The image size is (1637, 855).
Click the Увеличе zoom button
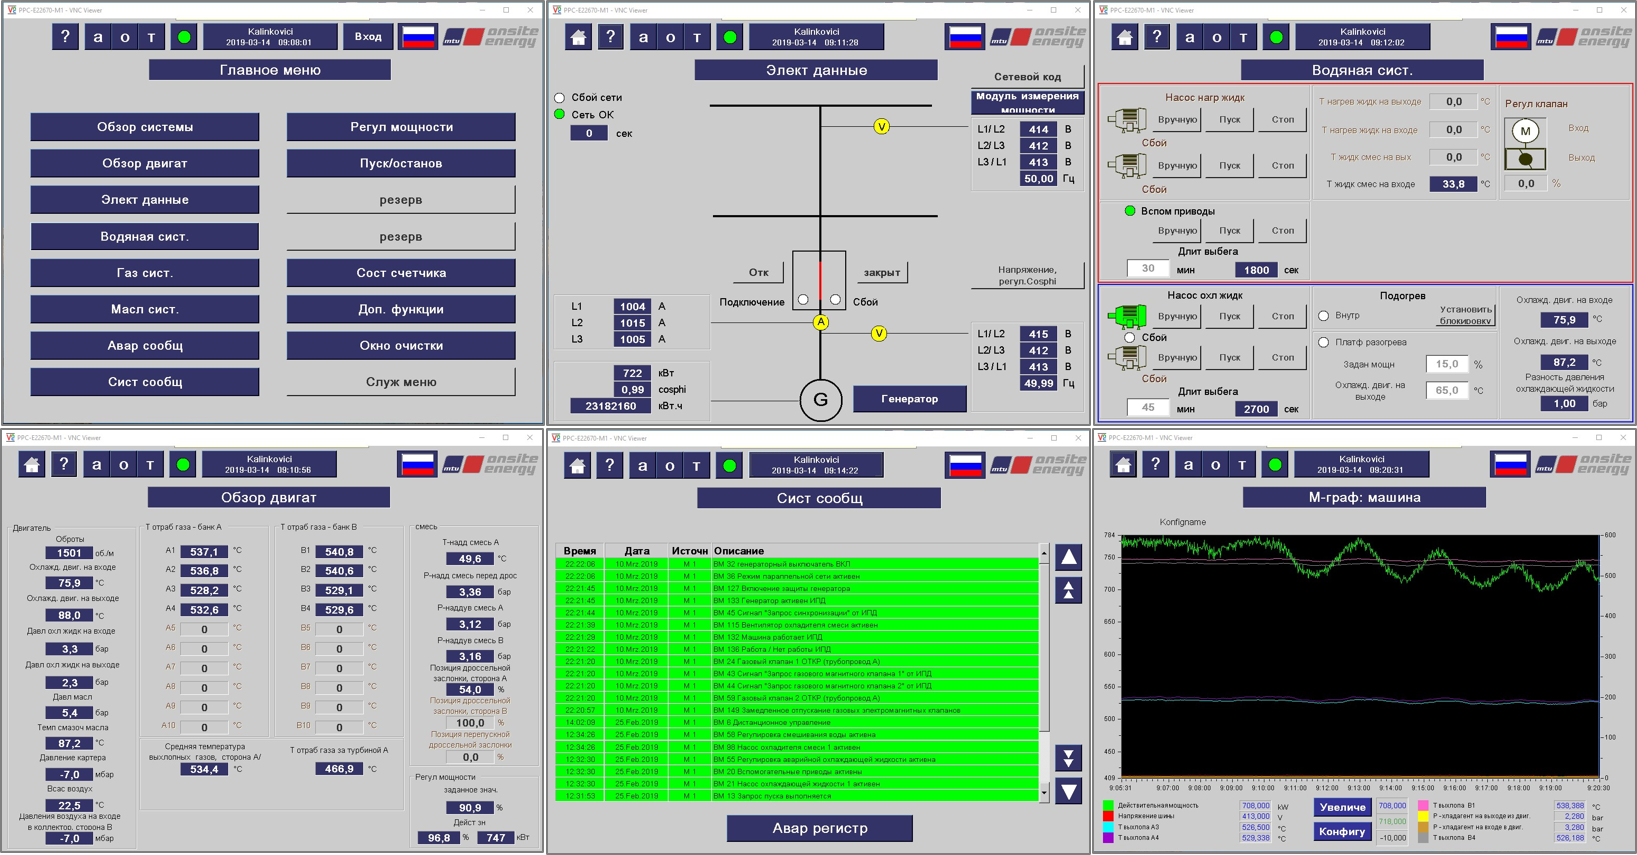pyautogui.click(x=1342, y=807)
